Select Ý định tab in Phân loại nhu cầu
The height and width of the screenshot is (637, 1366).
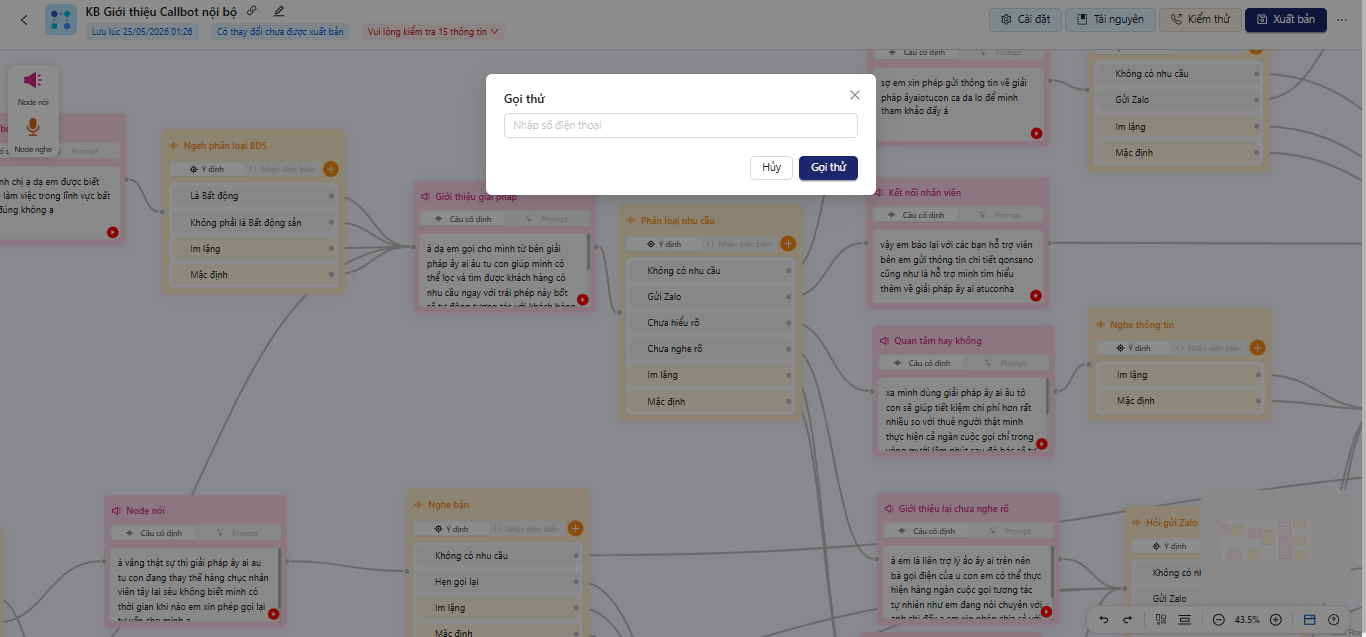click(x=663, y=243)
